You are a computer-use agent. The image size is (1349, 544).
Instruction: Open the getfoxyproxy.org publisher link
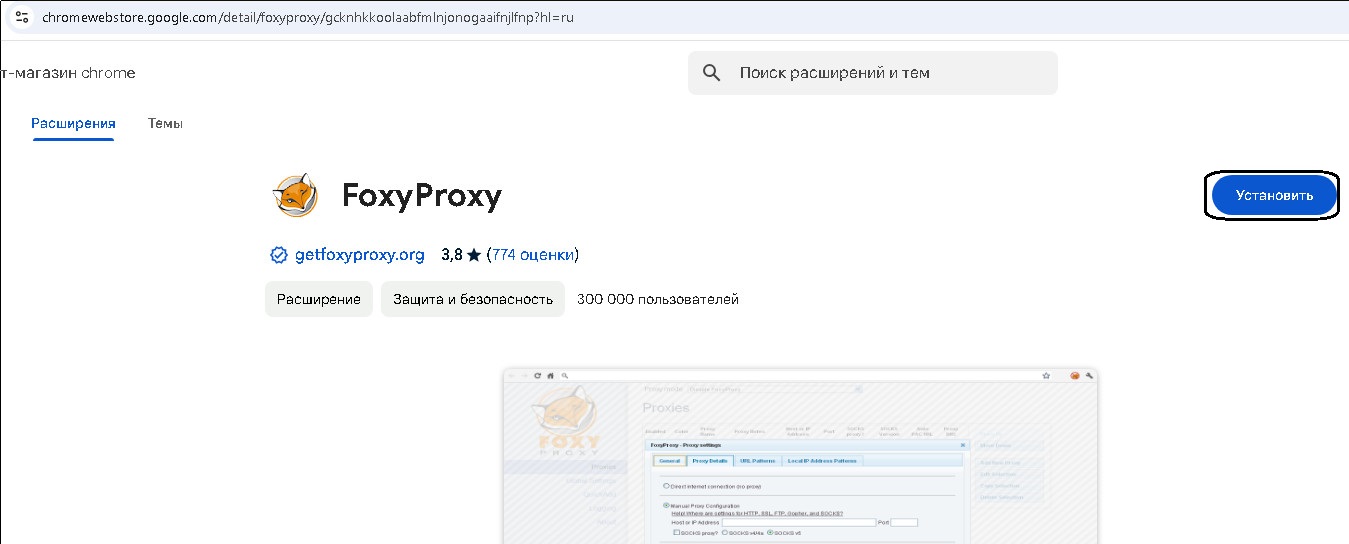tap(360, 255)
